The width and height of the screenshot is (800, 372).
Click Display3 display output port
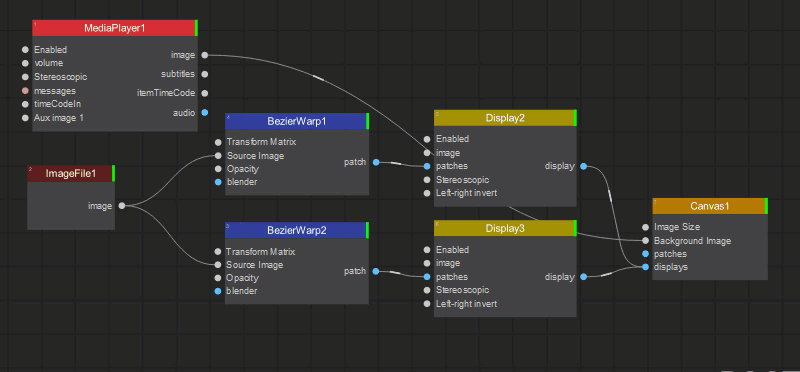[x=583, y=277]
